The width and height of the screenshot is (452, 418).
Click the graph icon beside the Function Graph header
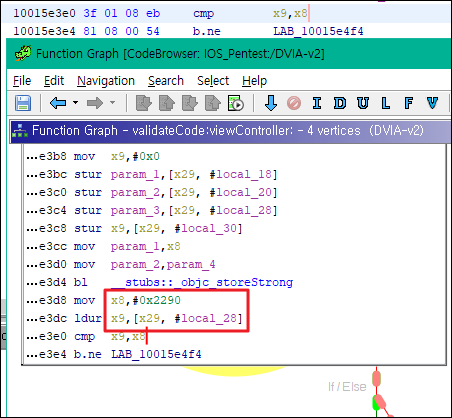click(20, 131)
